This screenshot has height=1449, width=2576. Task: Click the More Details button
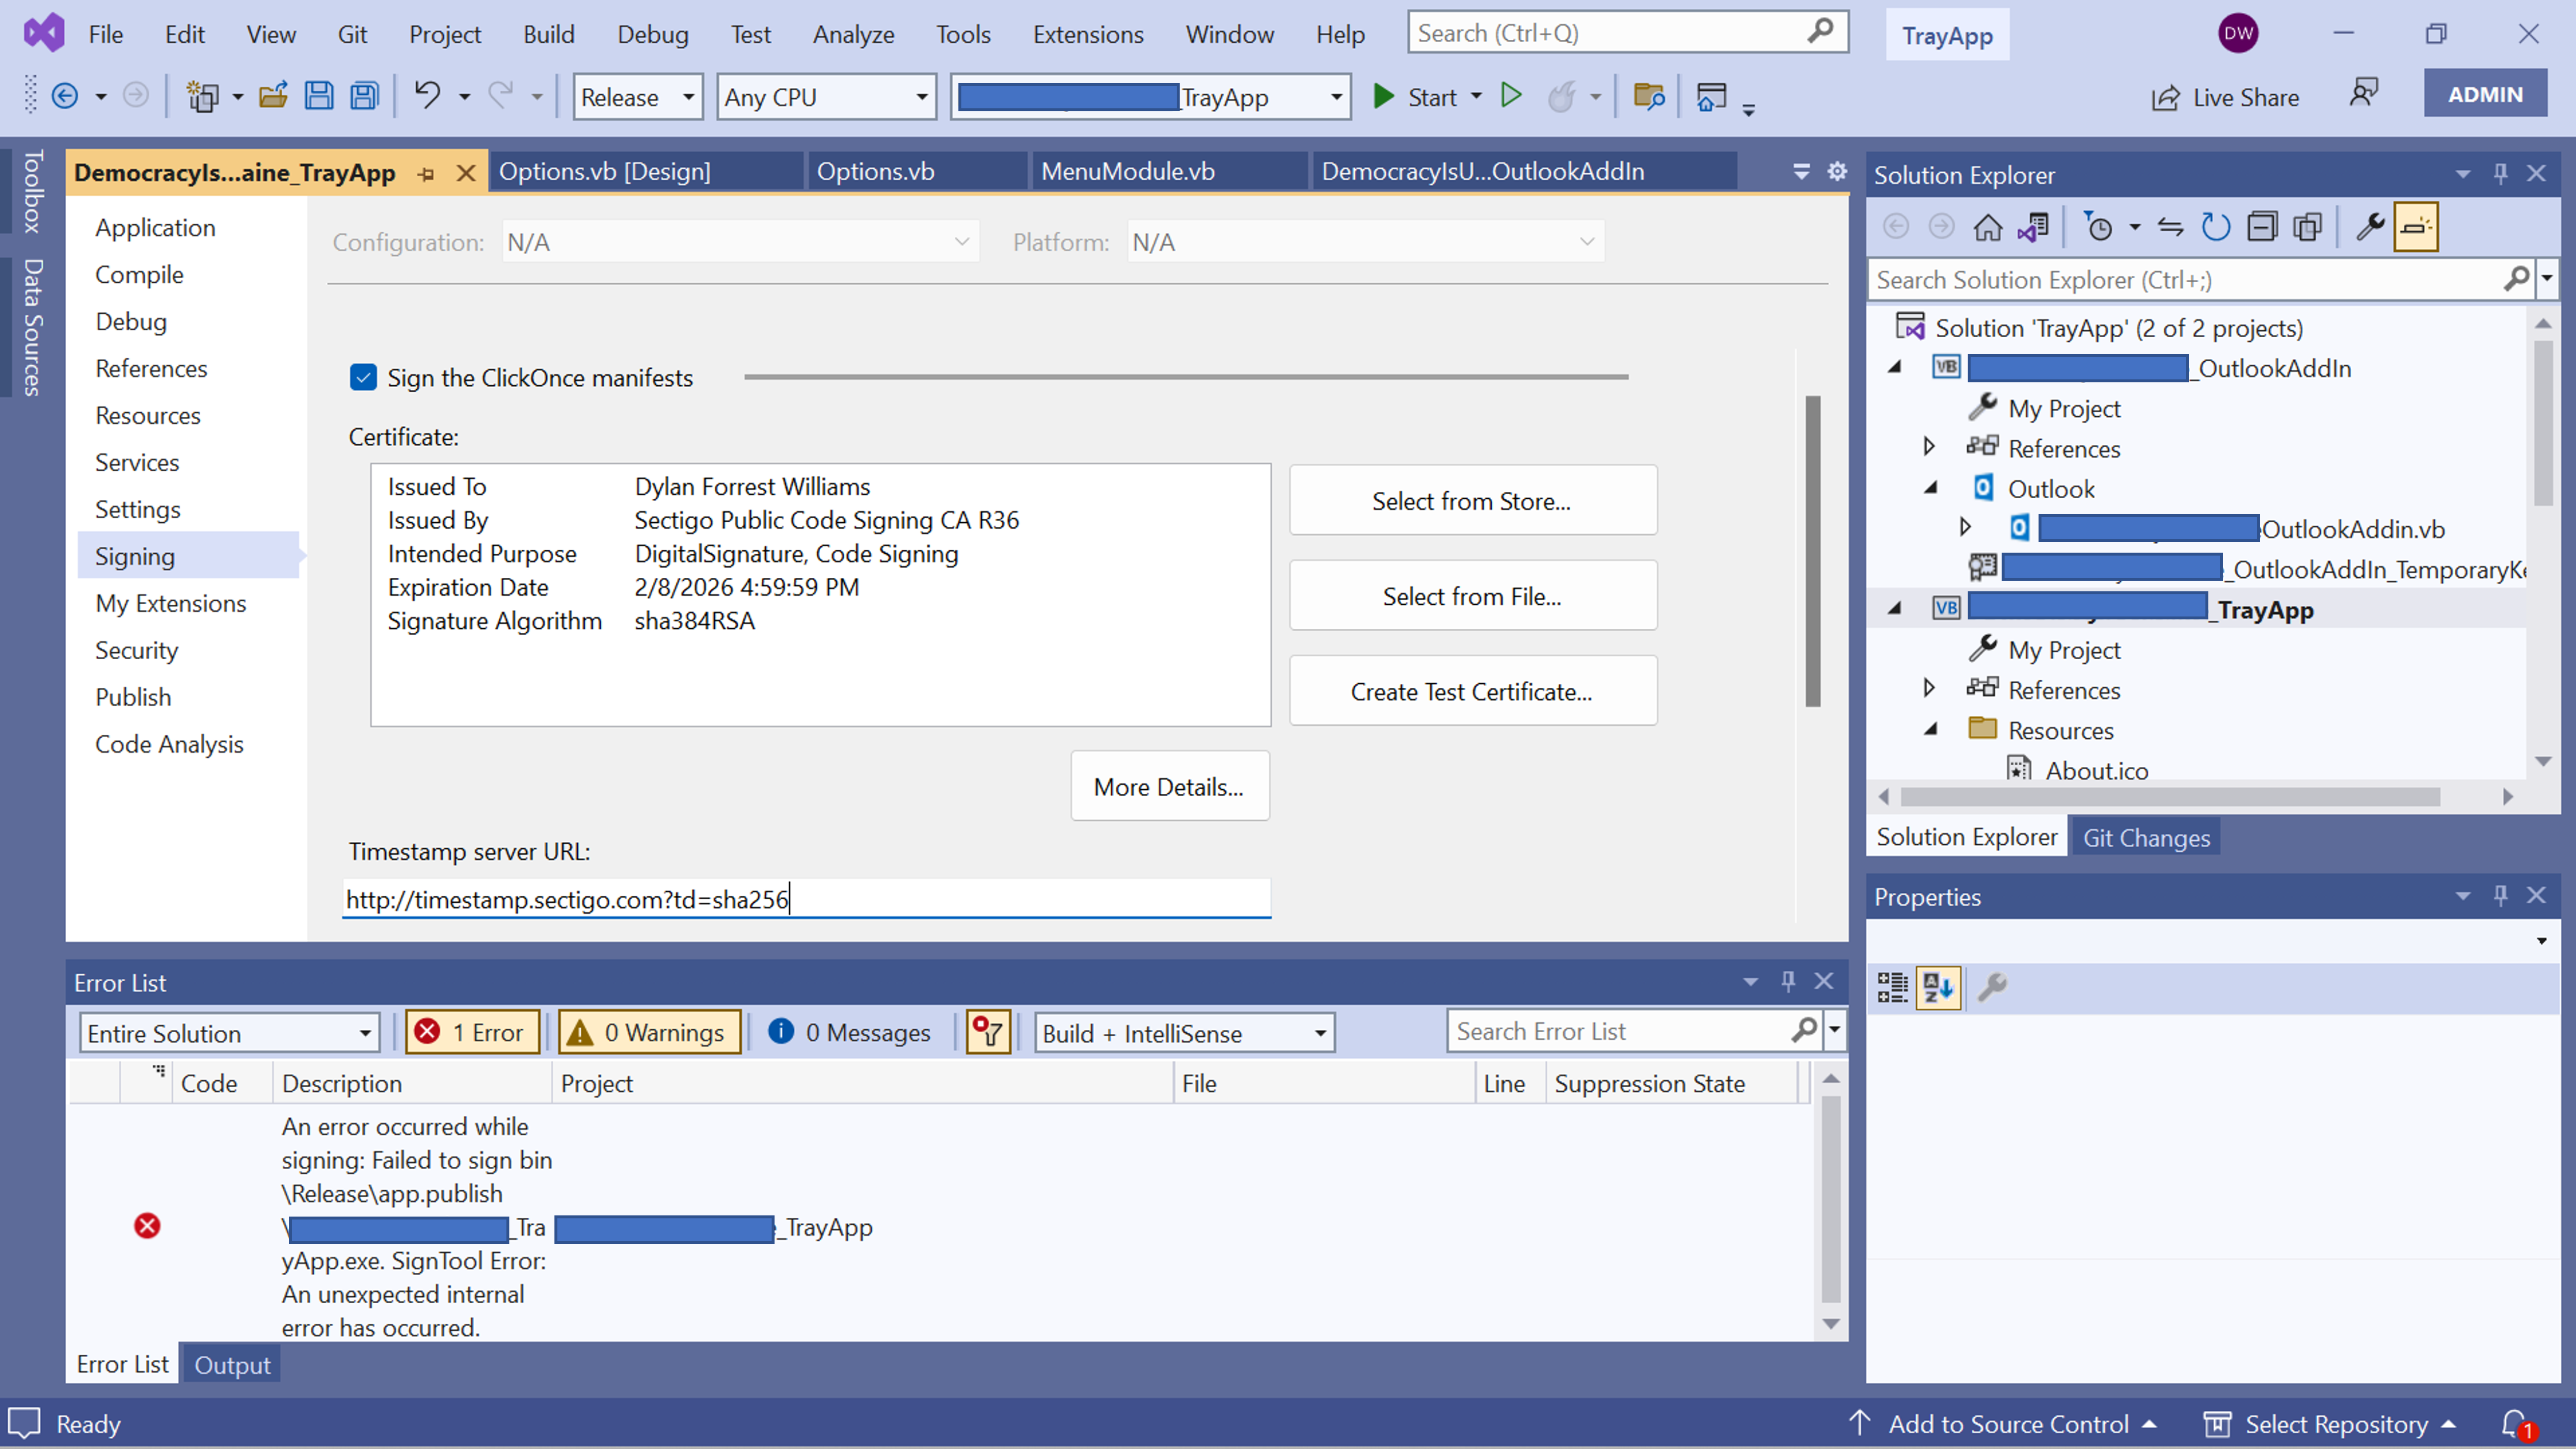coord(1169,787)
